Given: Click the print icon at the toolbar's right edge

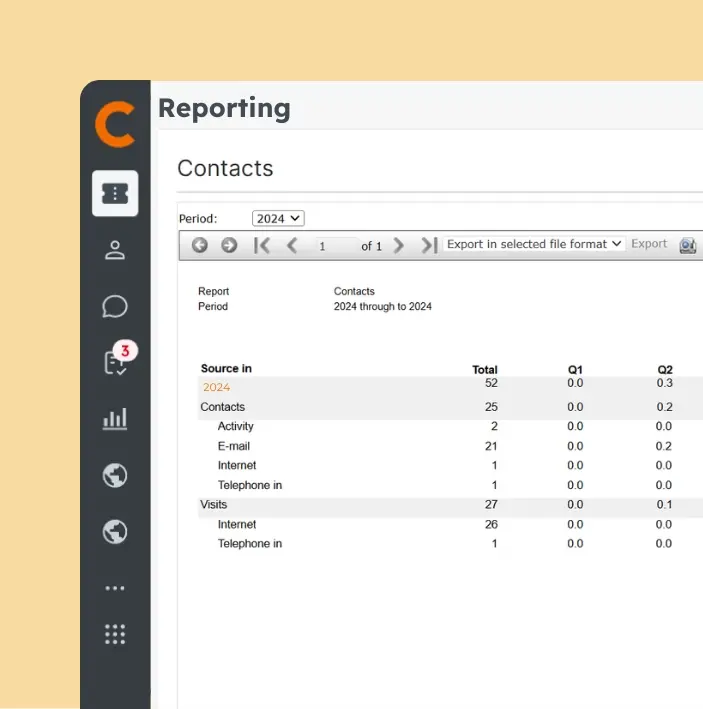Looking at the screenshot, I should click(688, 246).
